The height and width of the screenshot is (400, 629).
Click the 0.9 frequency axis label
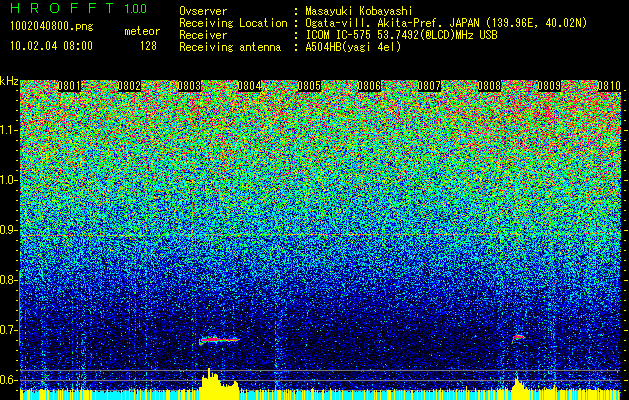point(8,230)
